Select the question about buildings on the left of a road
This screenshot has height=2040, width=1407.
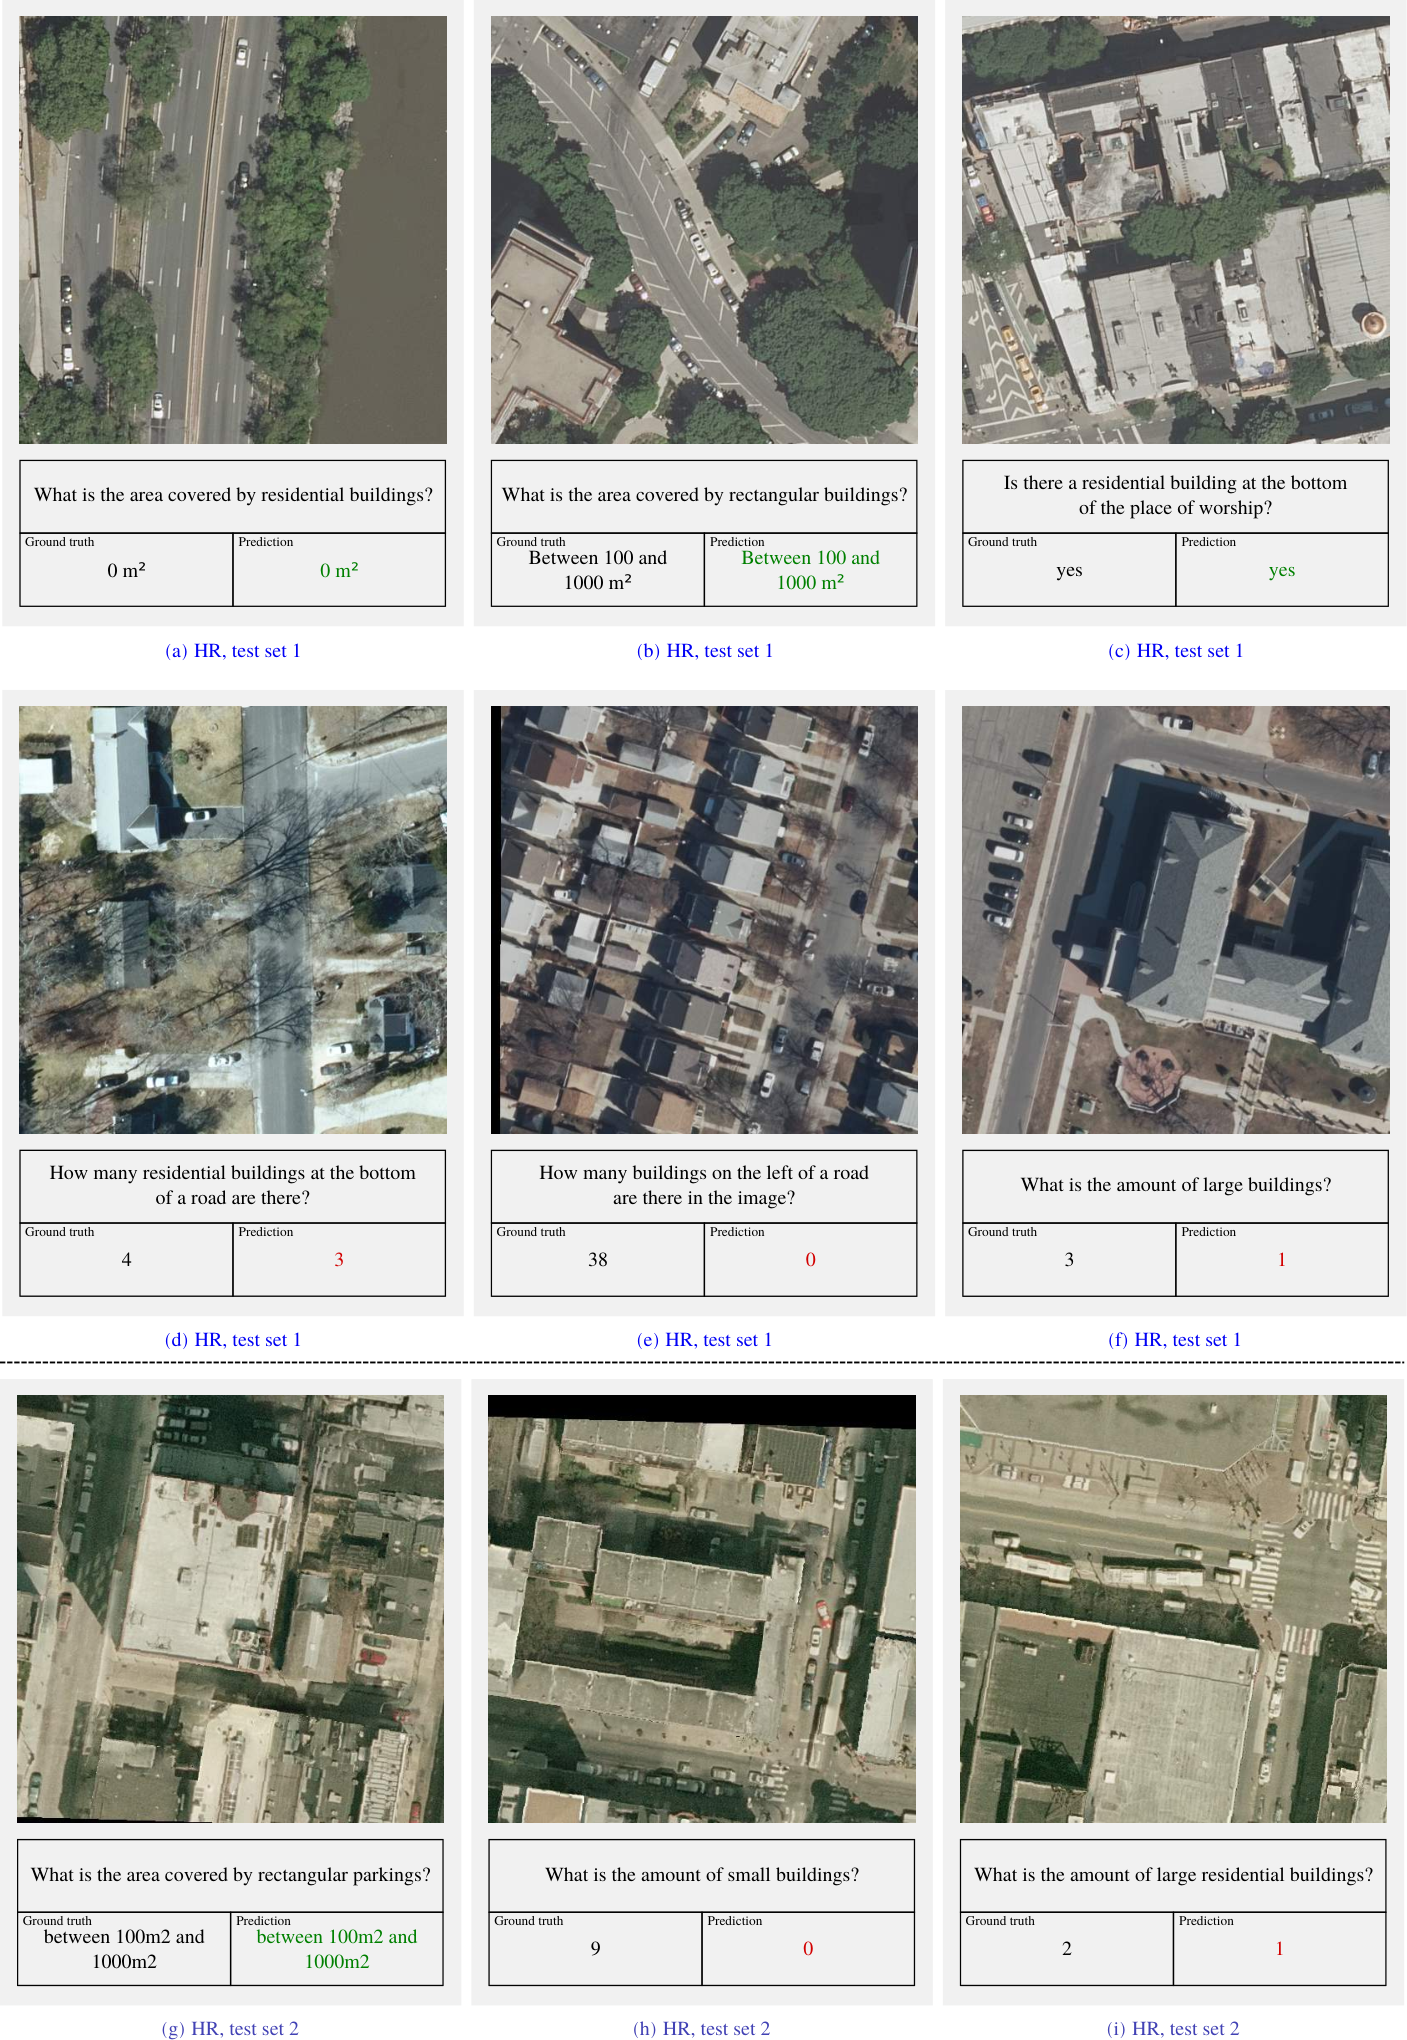[704, 1185]
